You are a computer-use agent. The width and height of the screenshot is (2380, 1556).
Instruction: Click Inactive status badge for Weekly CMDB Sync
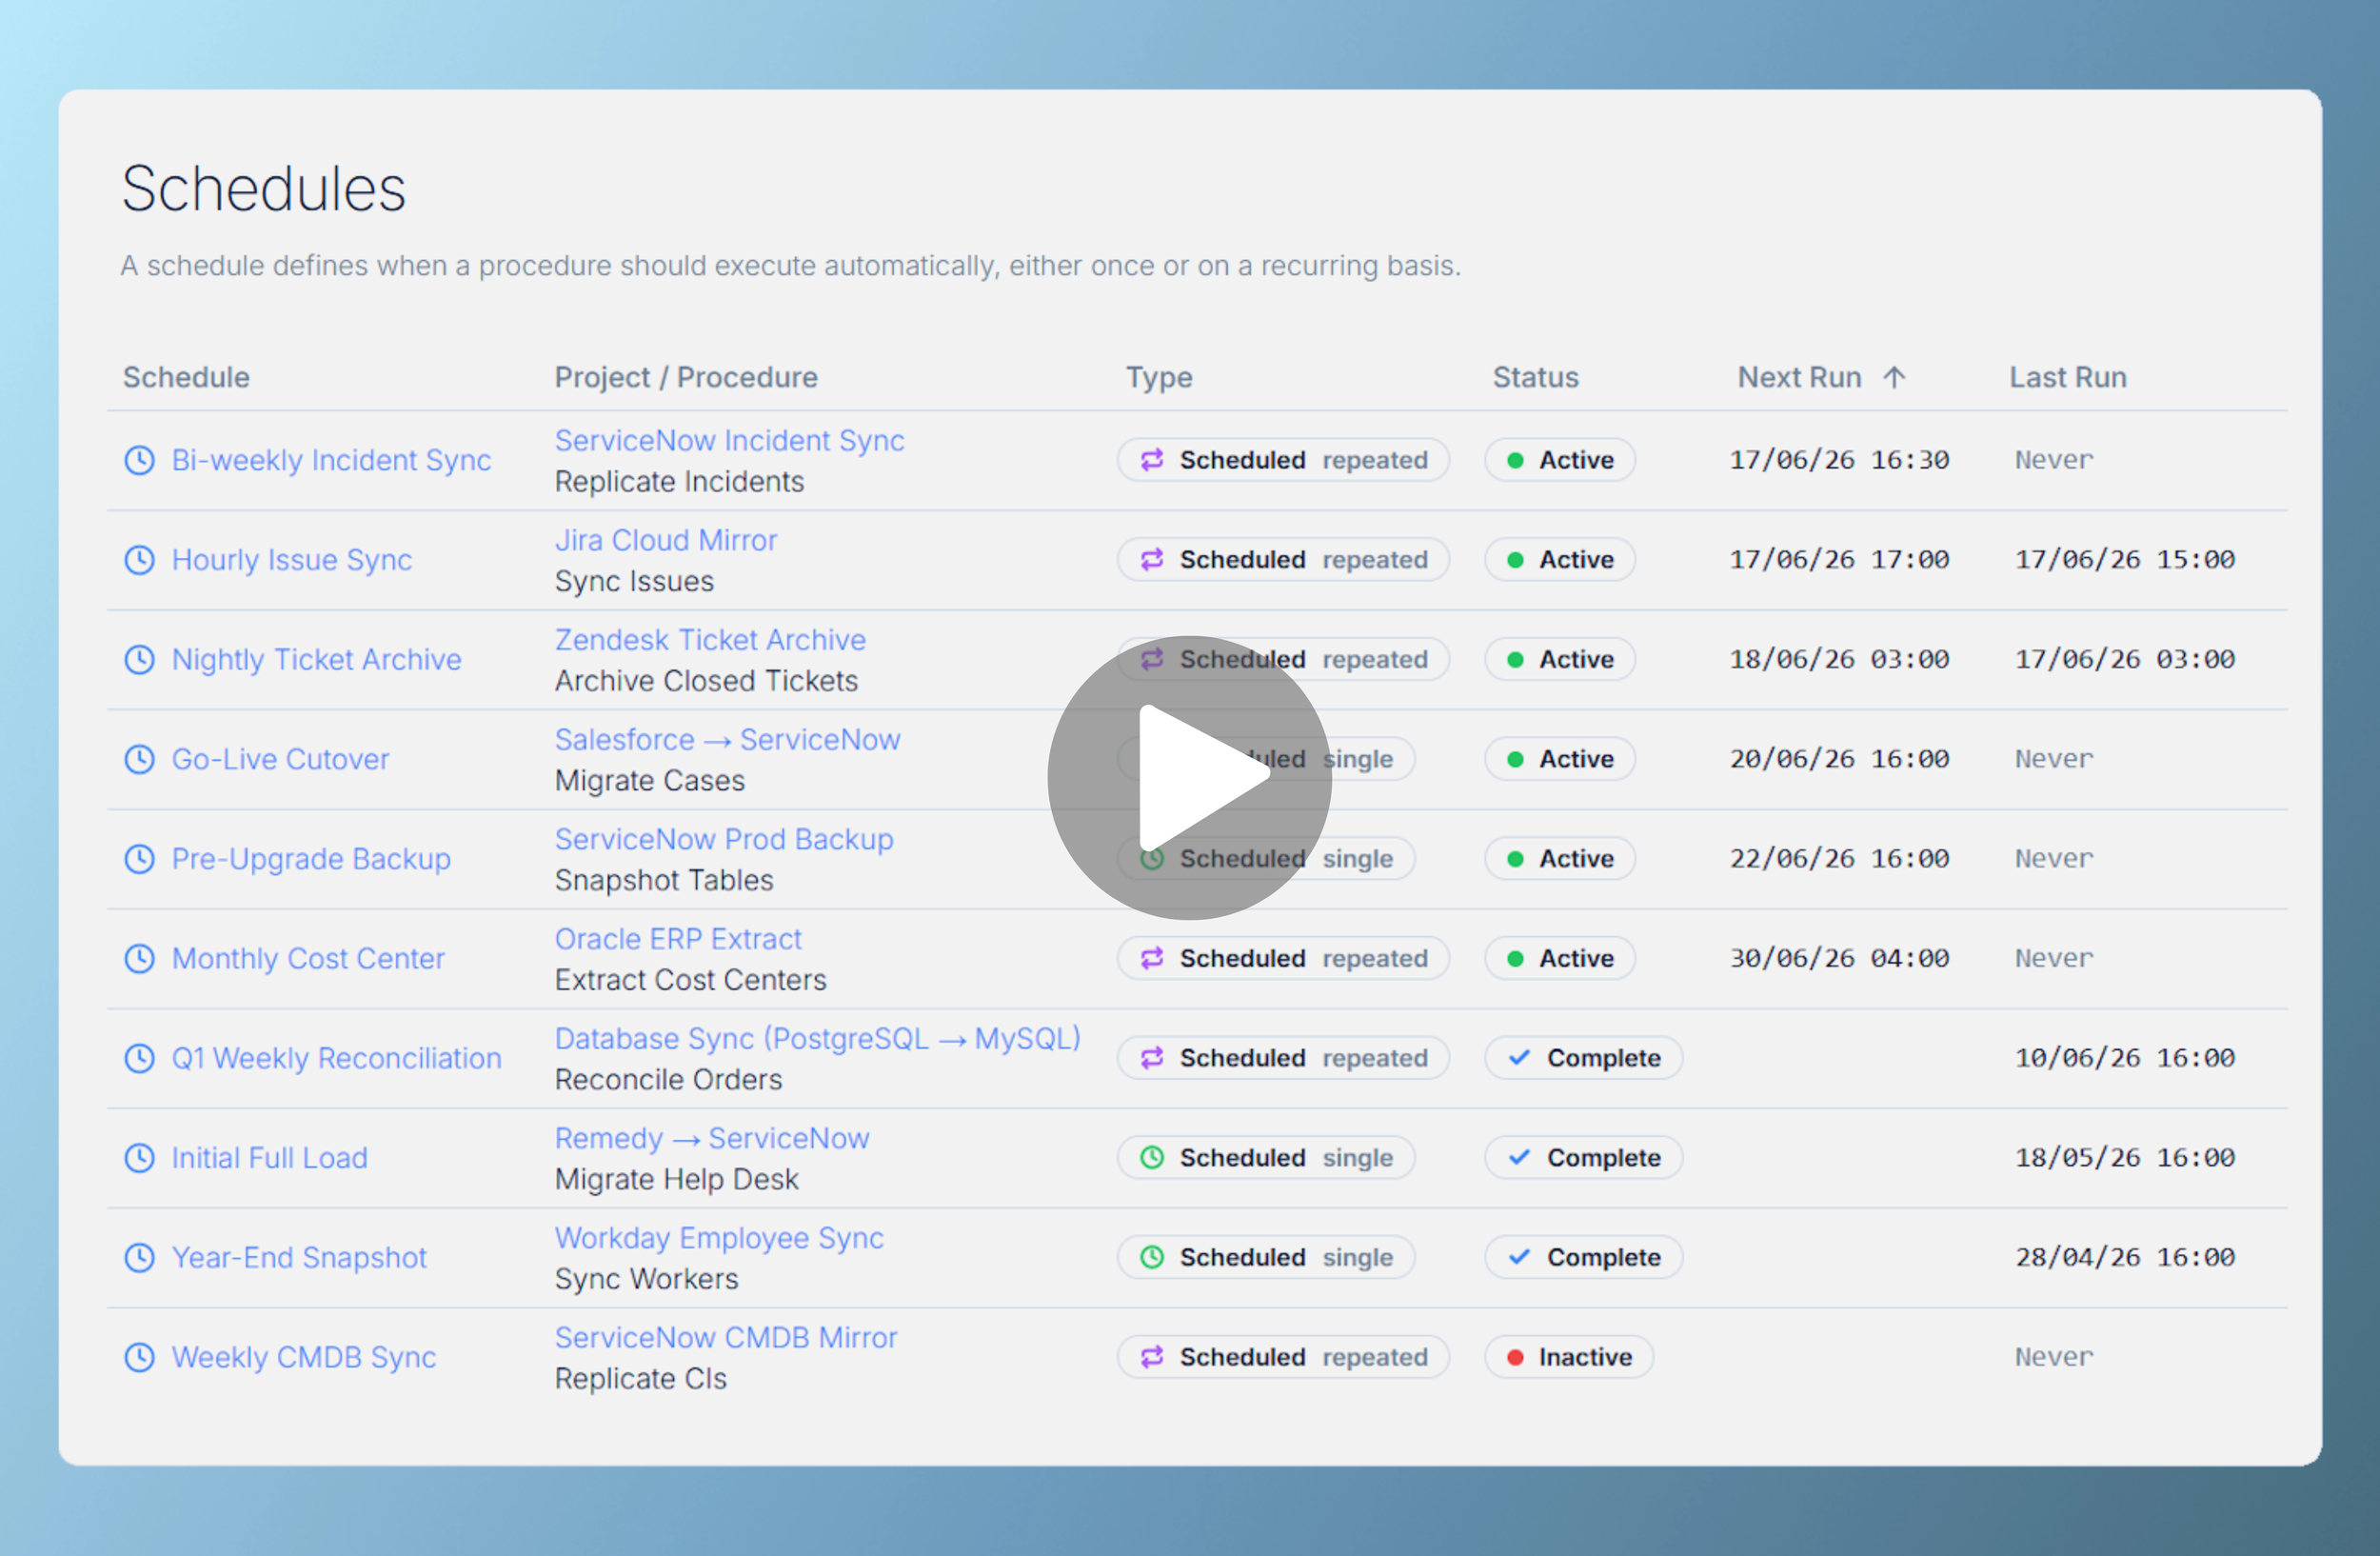click(x=1568, y=1357)
